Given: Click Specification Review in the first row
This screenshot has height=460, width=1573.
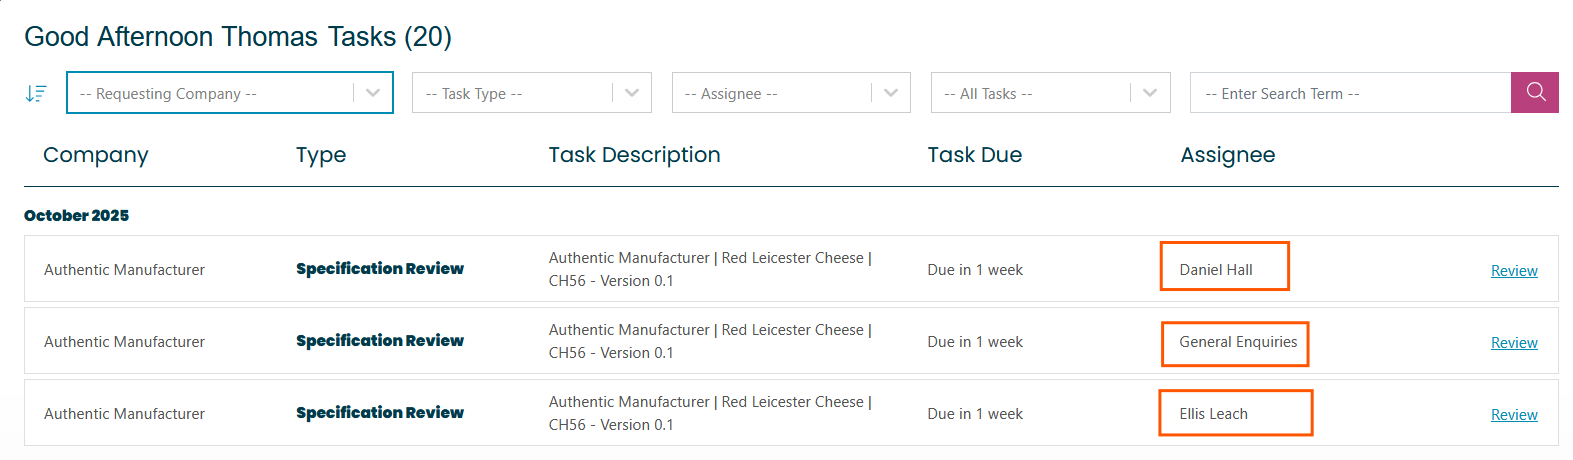Looking at the screenshot, I should click(x=380, y=269).
